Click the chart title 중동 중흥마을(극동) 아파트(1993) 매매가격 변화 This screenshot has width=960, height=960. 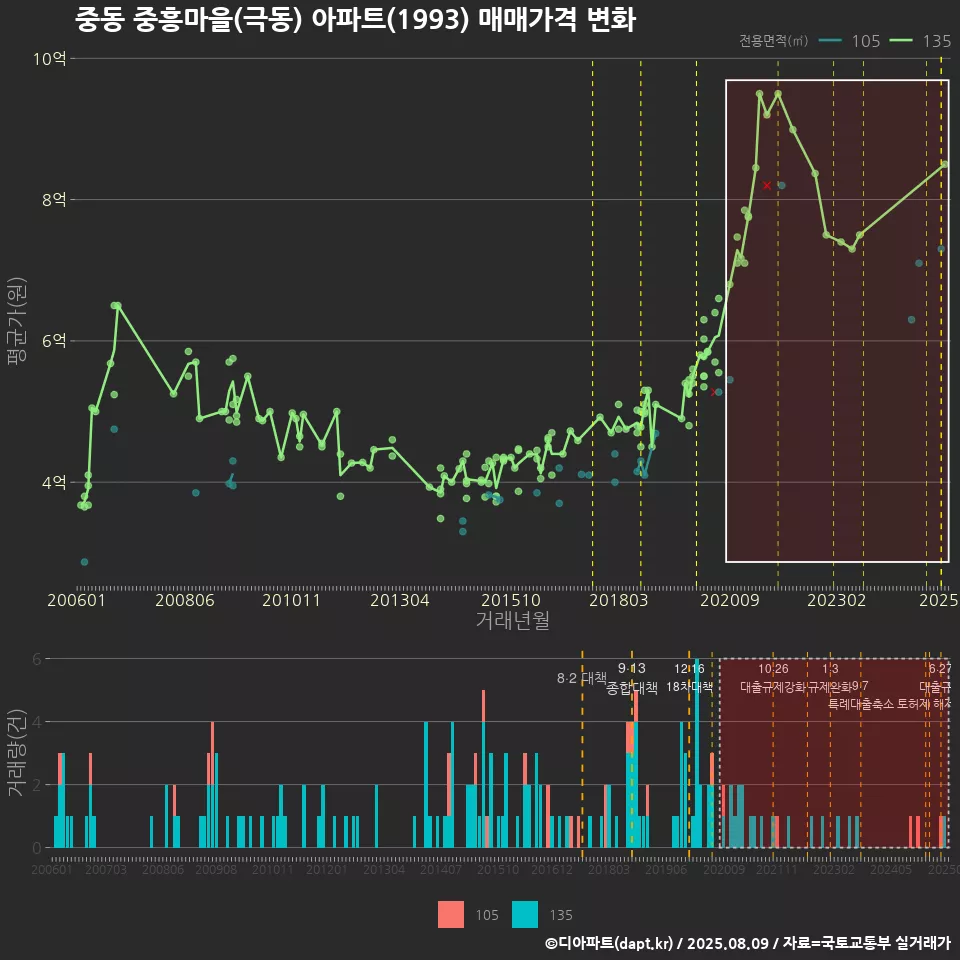(355, 19)
